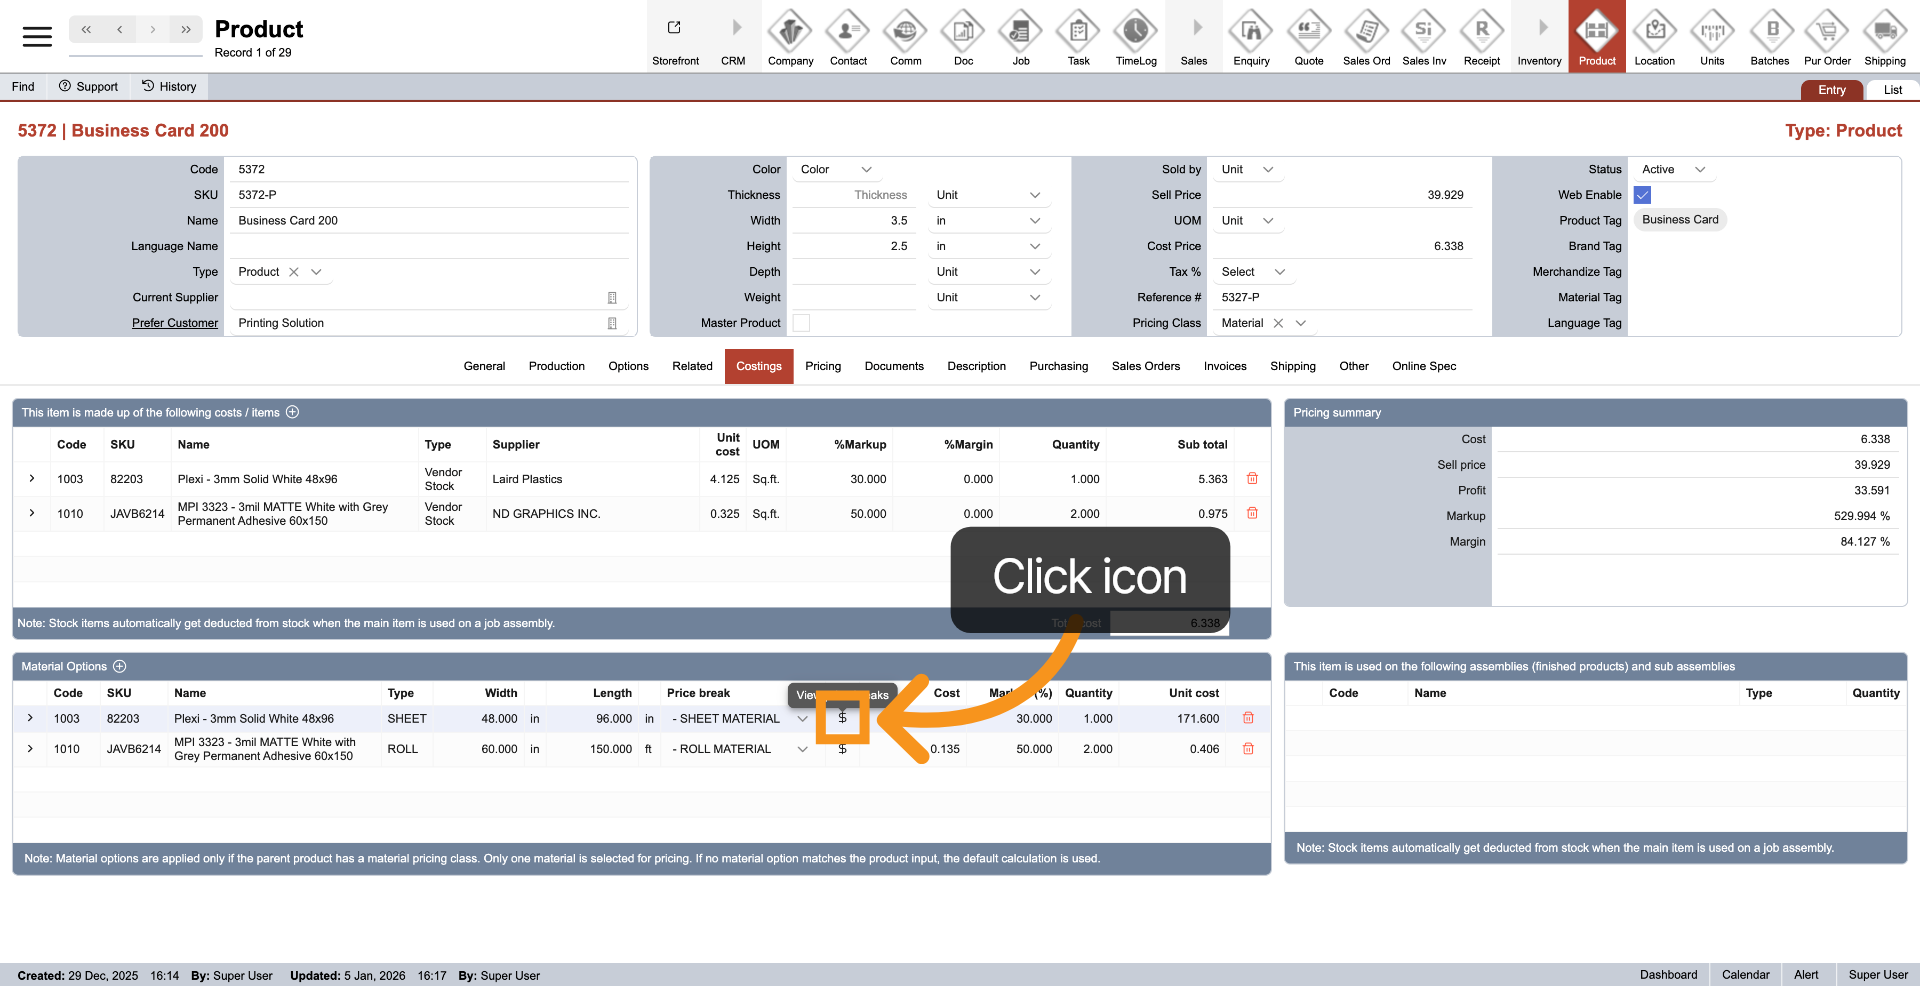Open the Purchasing tab
1920x986 pixels.
1058,366
